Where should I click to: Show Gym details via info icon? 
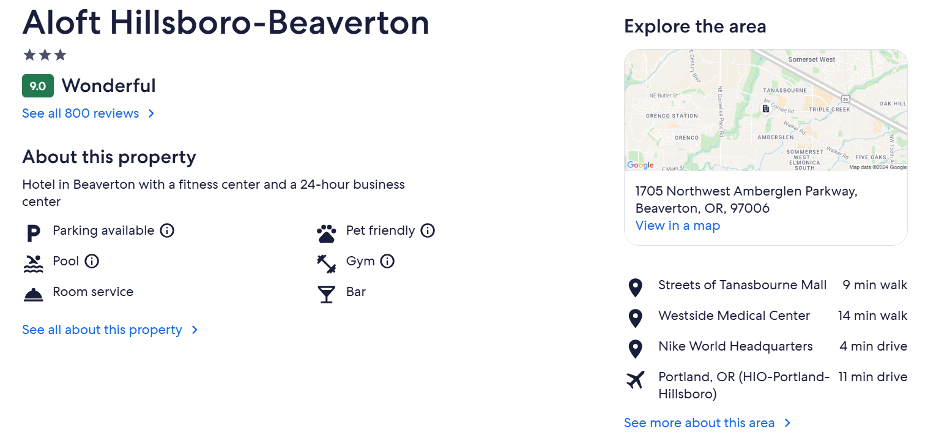tap(387, 261)
